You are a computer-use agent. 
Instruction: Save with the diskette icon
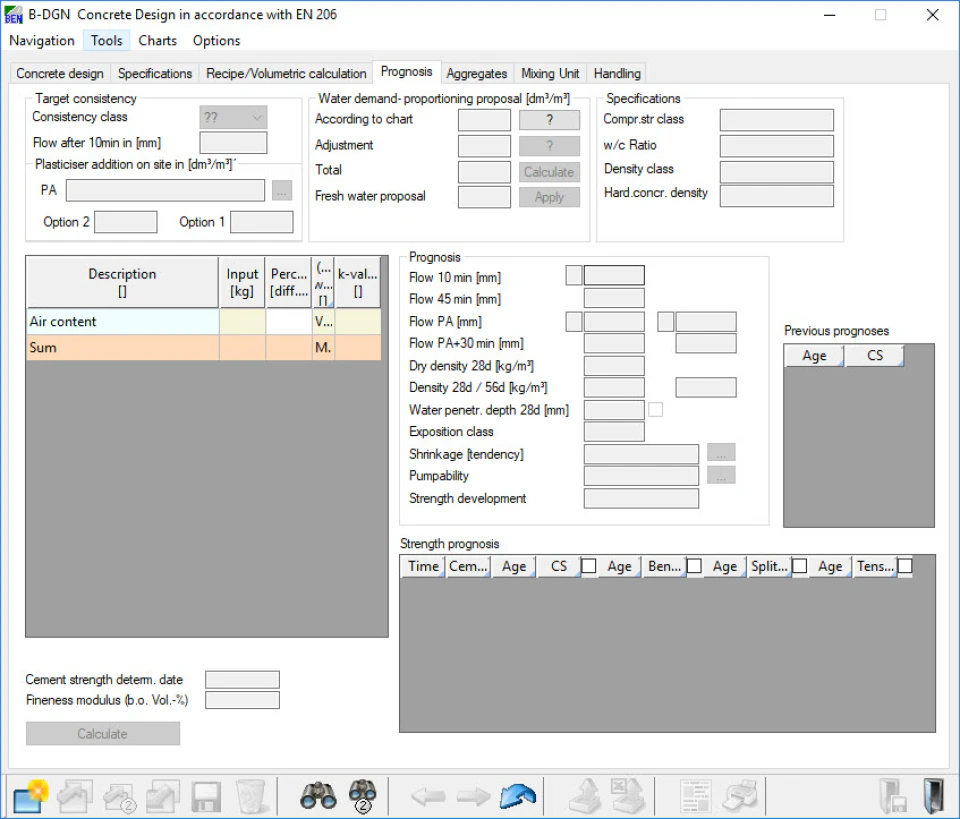pyautogui.click(x=206, y=796)
